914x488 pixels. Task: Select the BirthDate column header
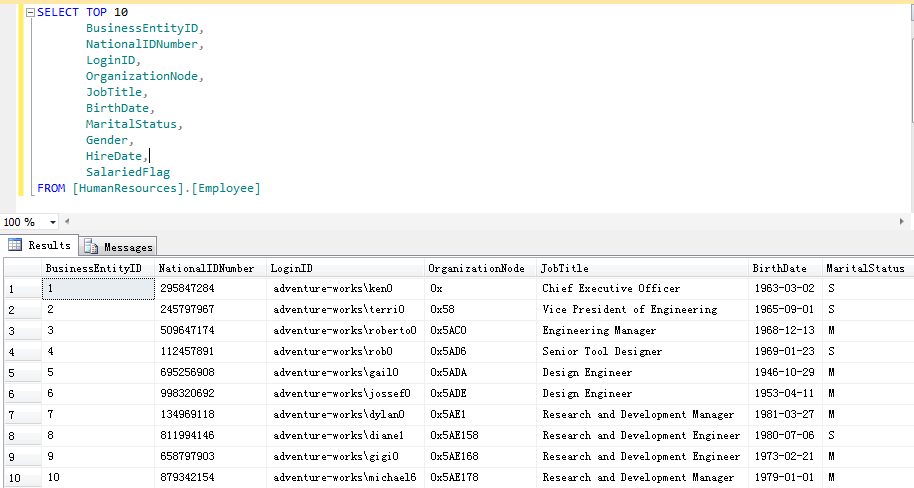pyautogui.click(x=785, y=268)
